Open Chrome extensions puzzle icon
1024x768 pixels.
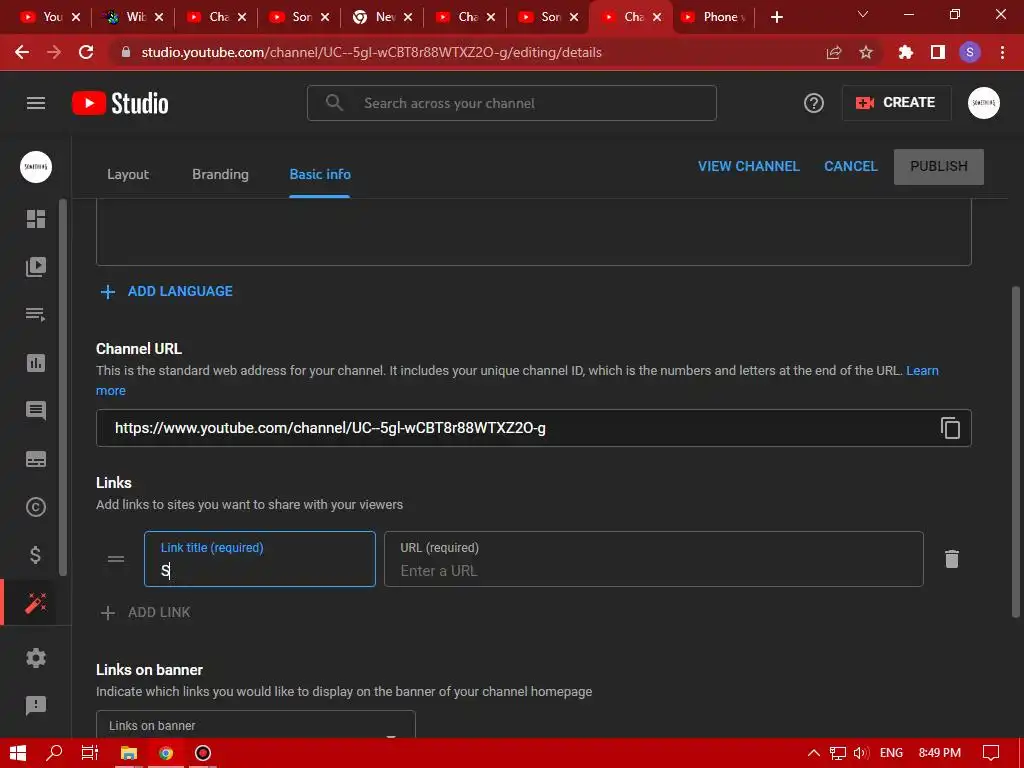(905, 52)
